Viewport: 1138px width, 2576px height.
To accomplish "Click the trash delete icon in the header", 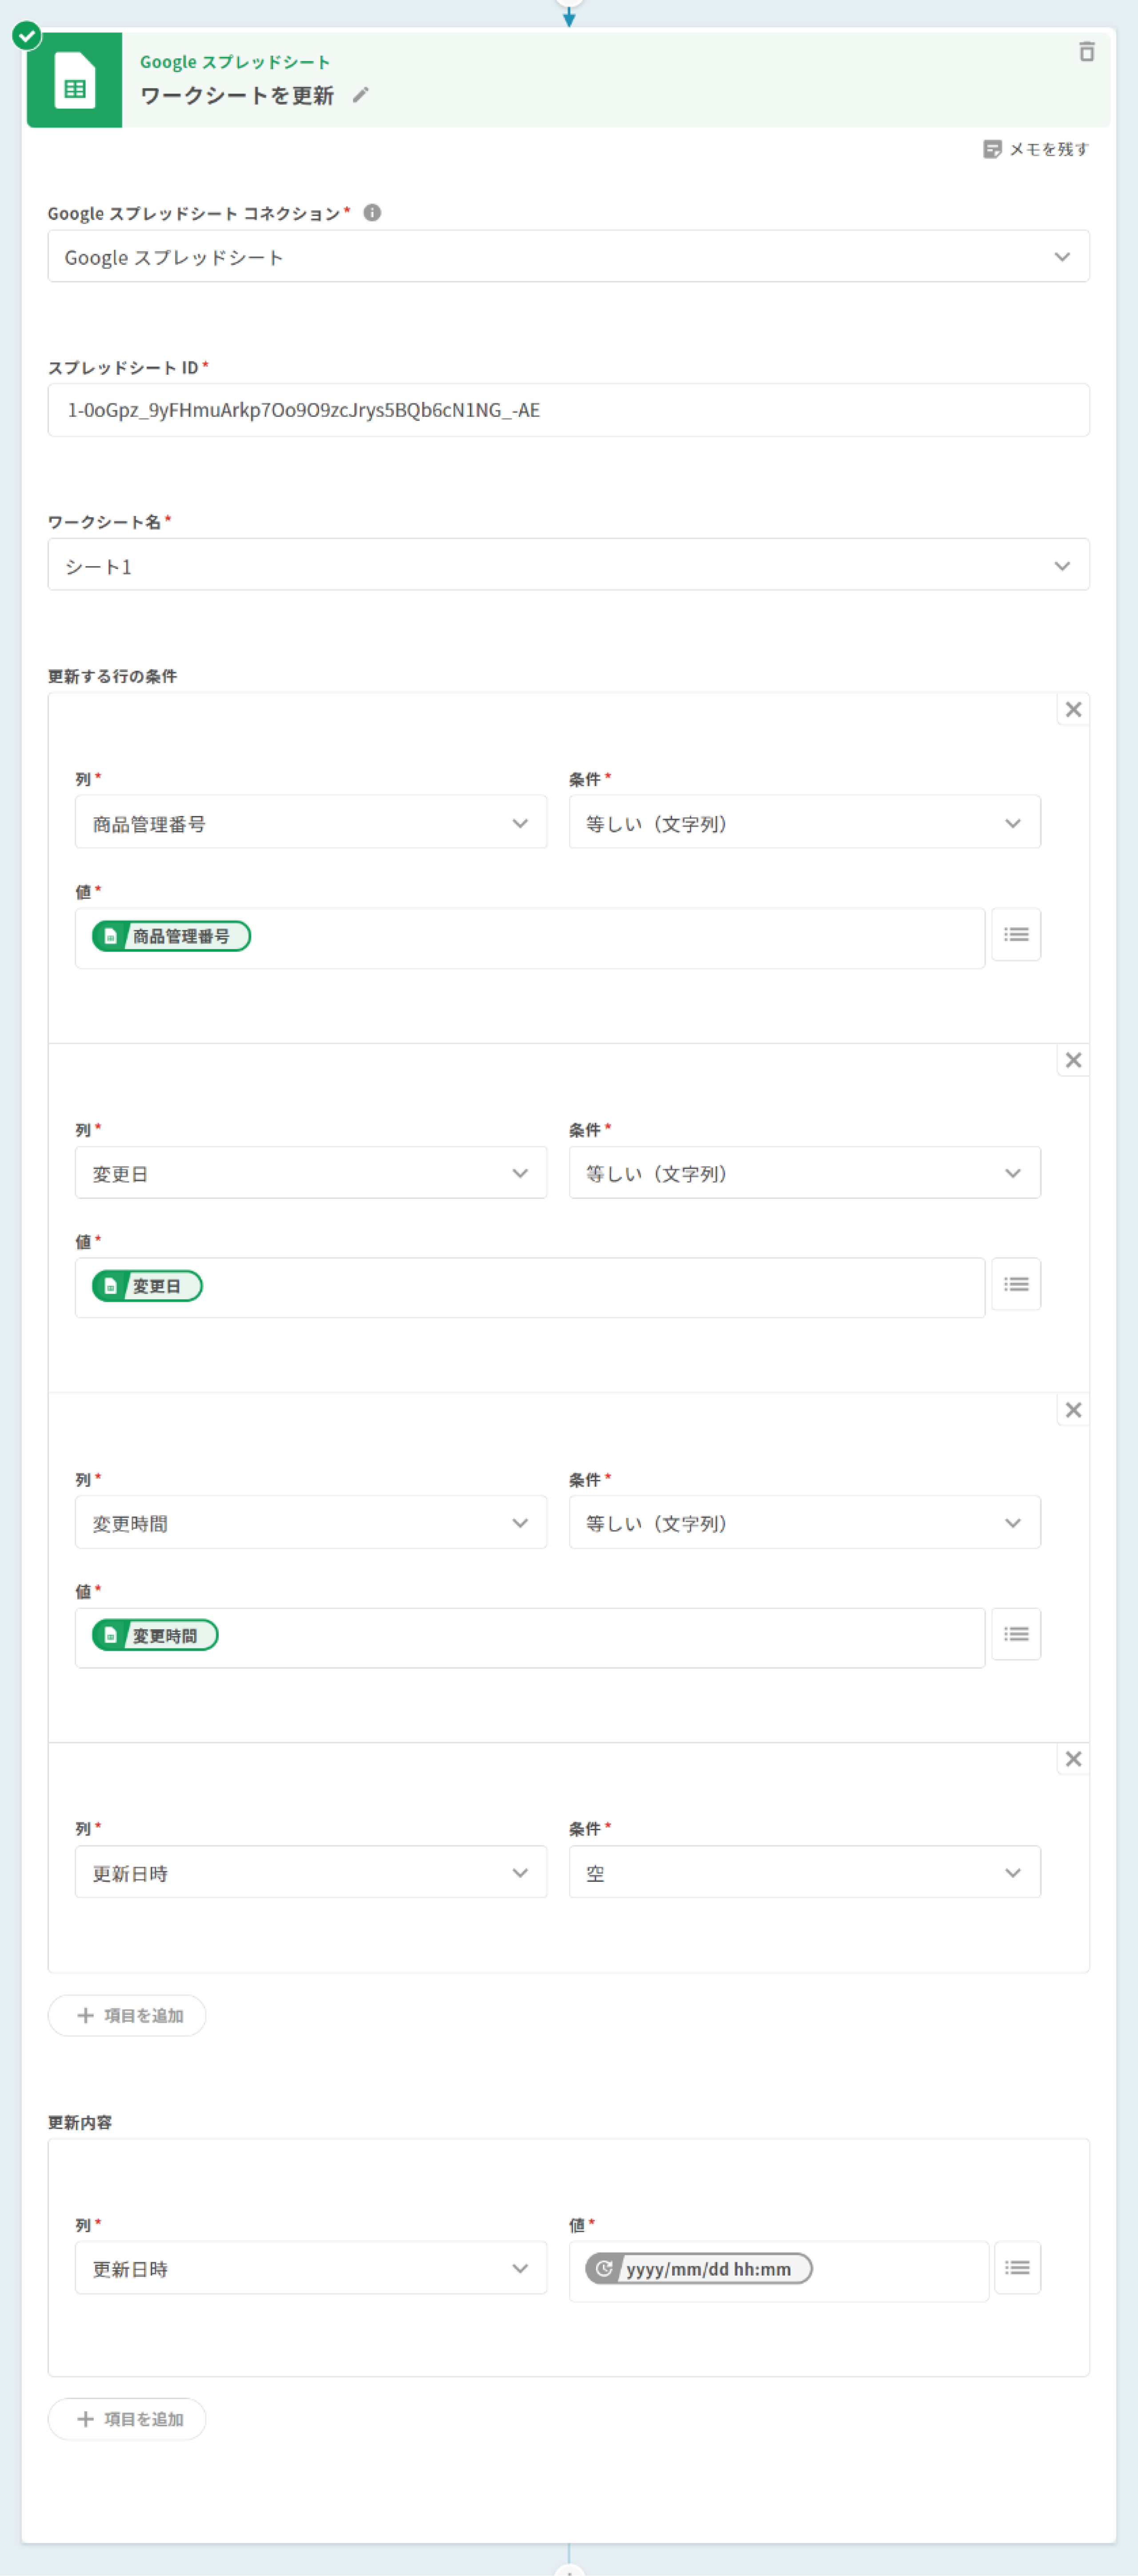I will pos(1086,52).
